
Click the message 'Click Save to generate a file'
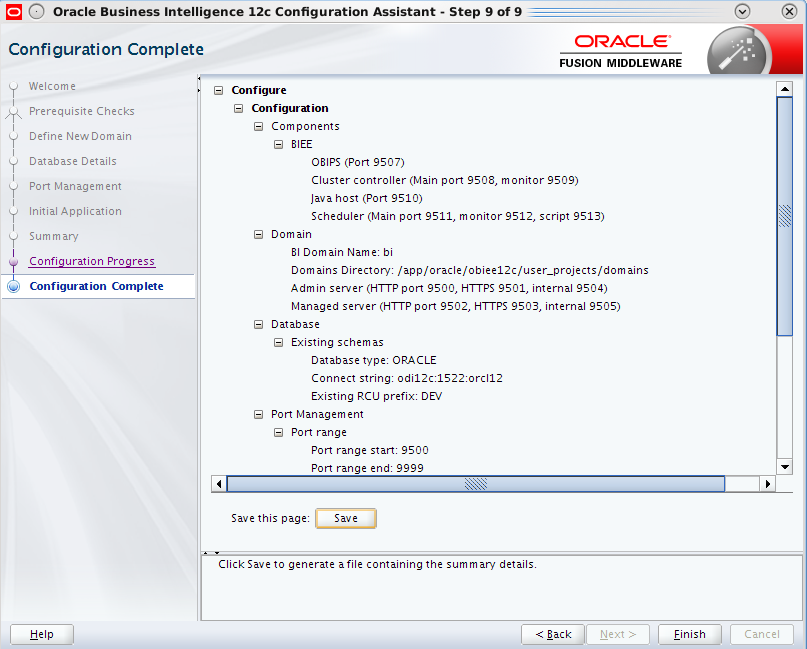tap(377, 565)
